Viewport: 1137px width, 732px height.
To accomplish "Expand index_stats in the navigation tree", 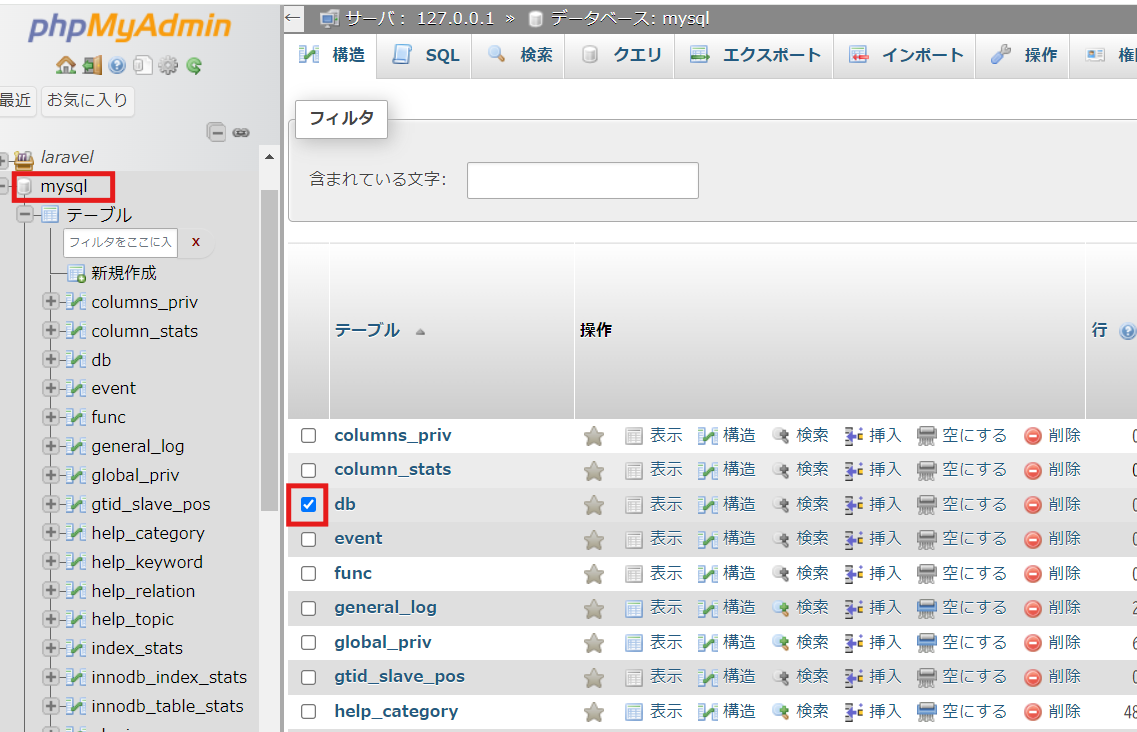I will coord(51,648).
